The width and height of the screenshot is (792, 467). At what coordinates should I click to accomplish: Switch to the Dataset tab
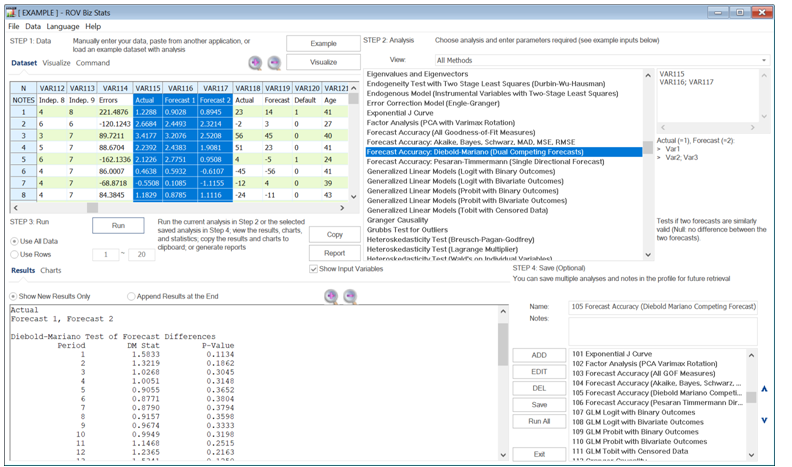(24, 63)
